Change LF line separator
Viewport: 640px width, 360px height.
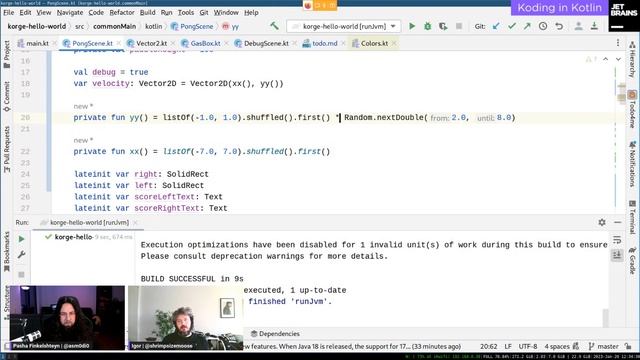pyautogui.click(x=508, y=346)
